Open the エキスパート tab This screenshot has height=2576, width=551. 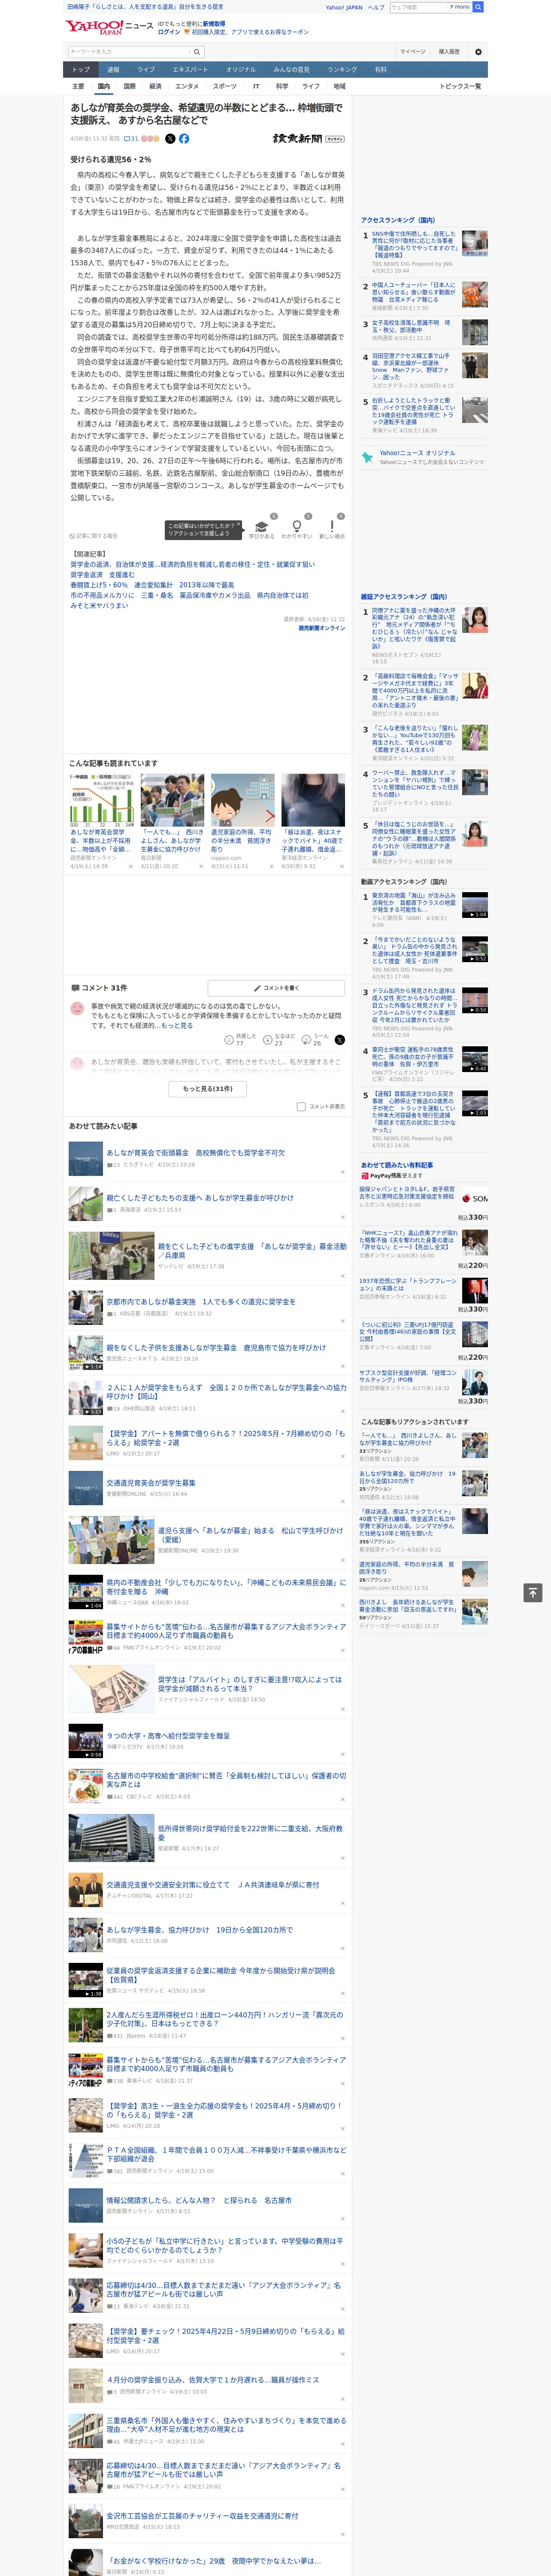tap(190, 70)
